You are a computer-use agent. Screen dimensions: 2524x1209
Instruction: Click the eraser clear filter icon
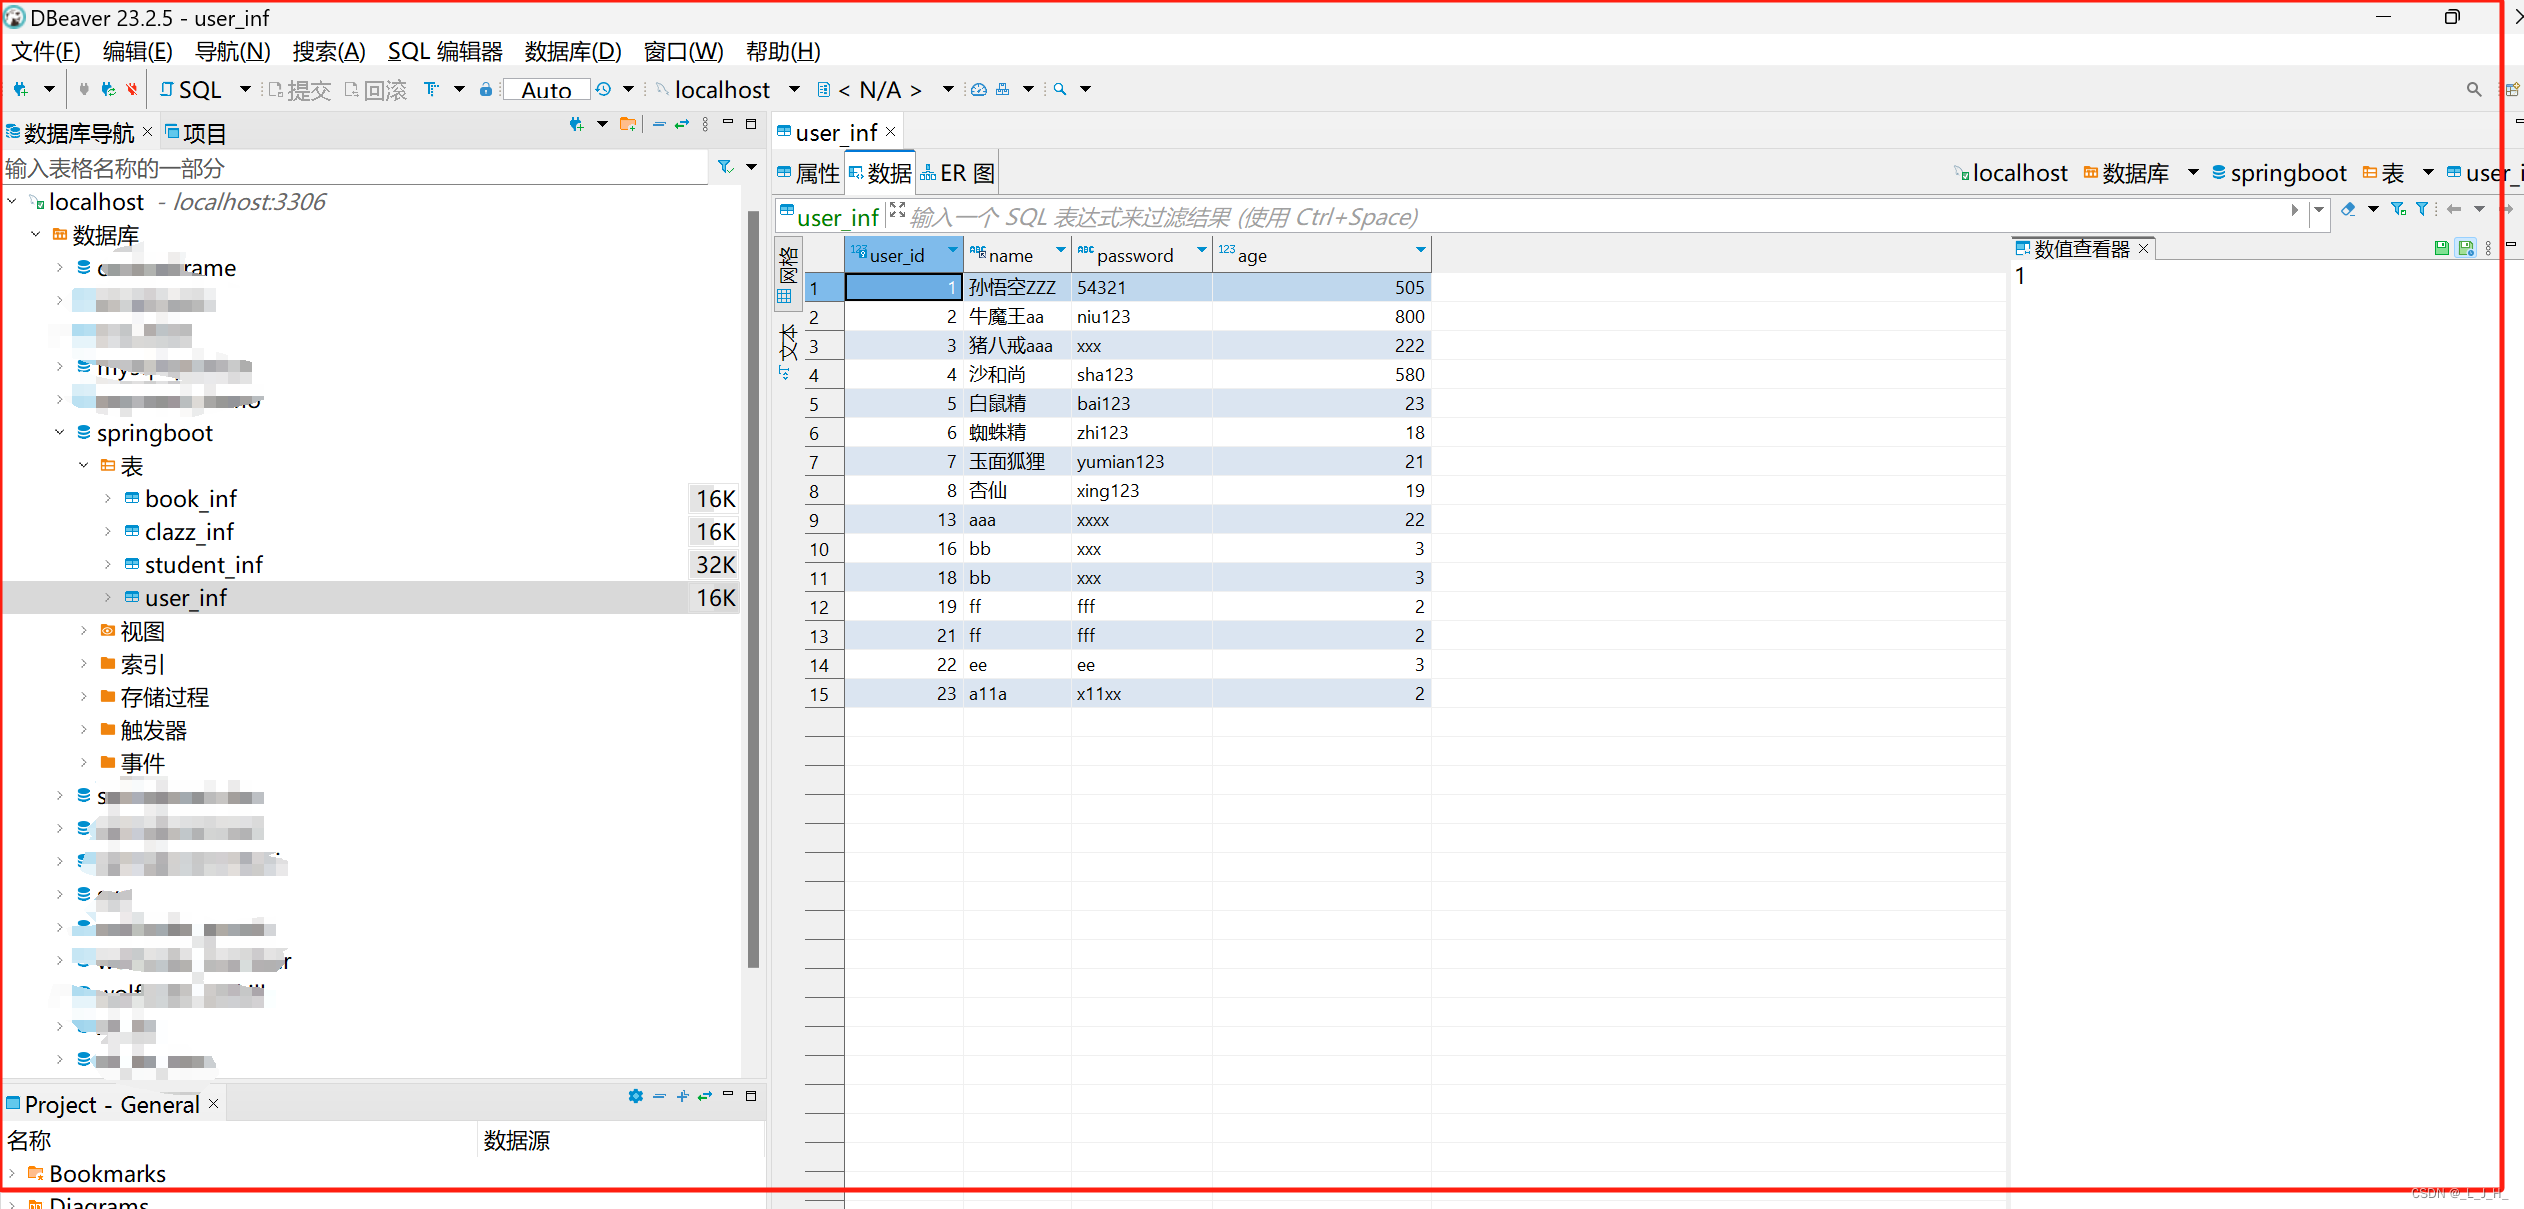(2348, 209)
